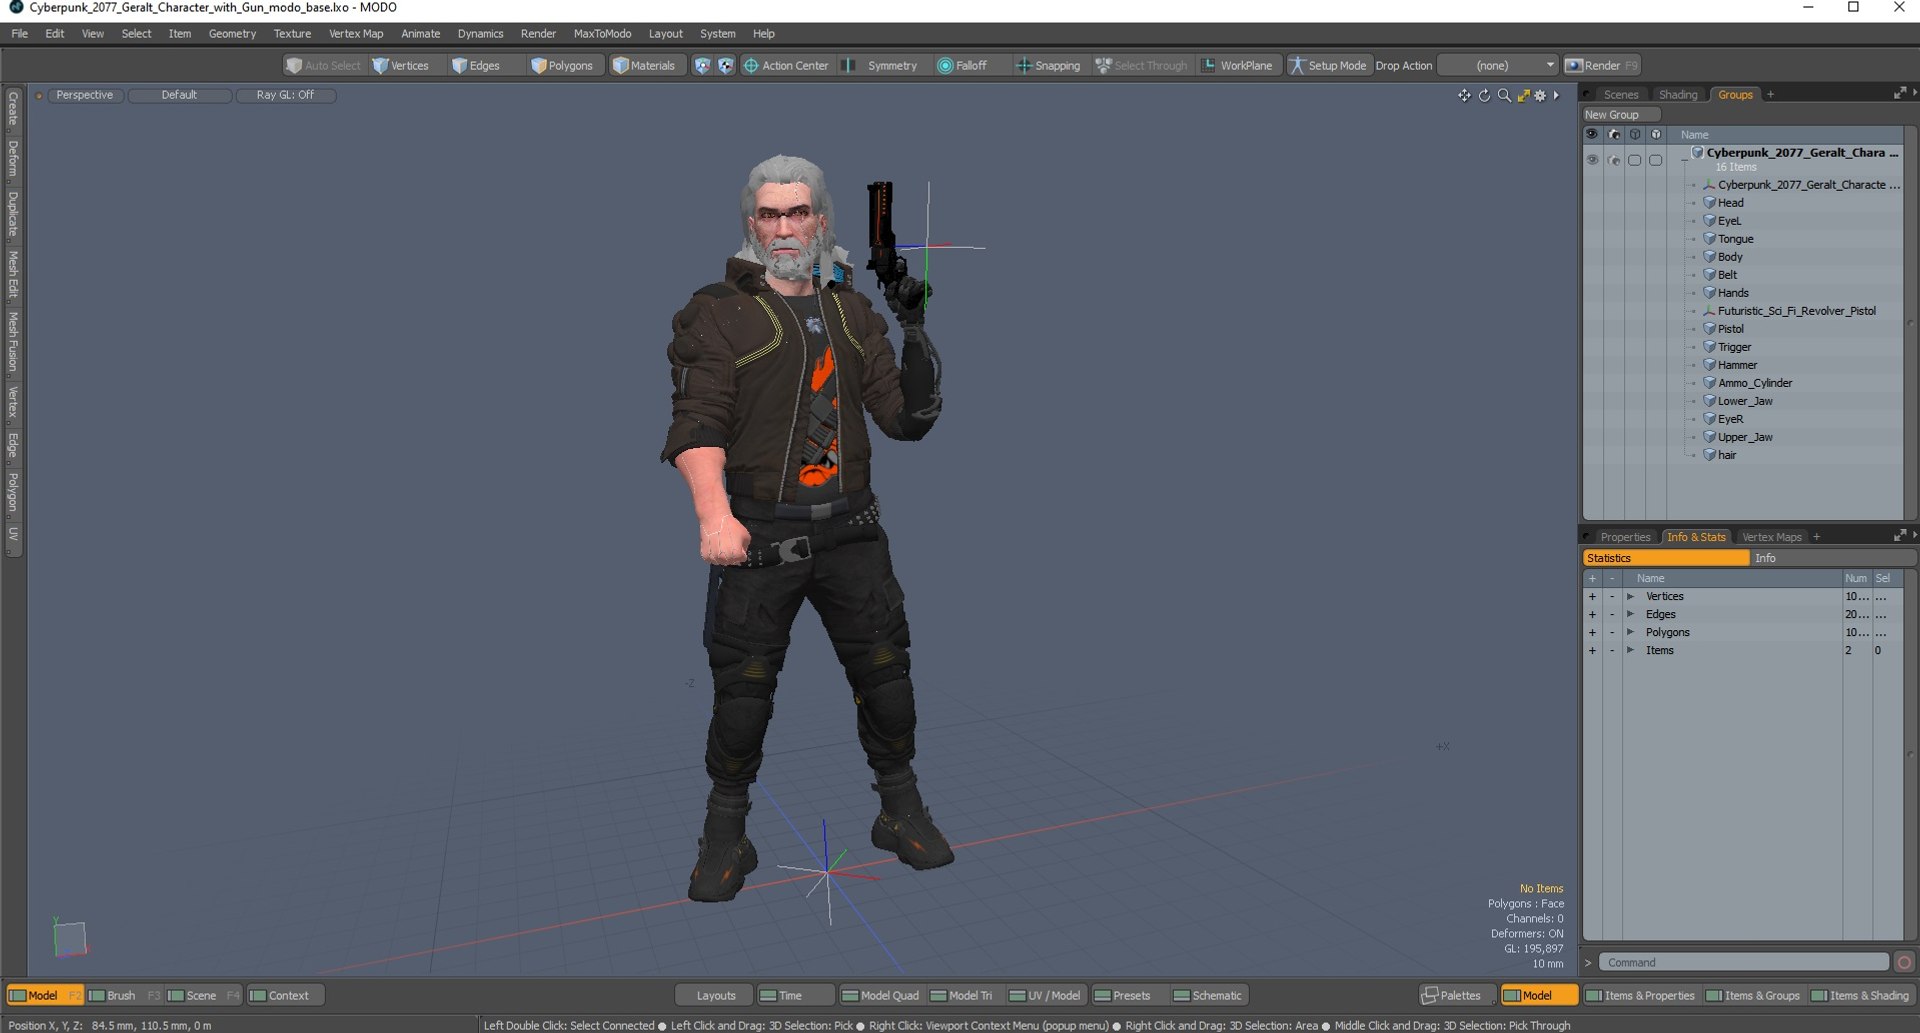The width and height of the screenshot is (1920, 1033).
Task: Add a new tab beside Groups
Action: point(1770,94)
